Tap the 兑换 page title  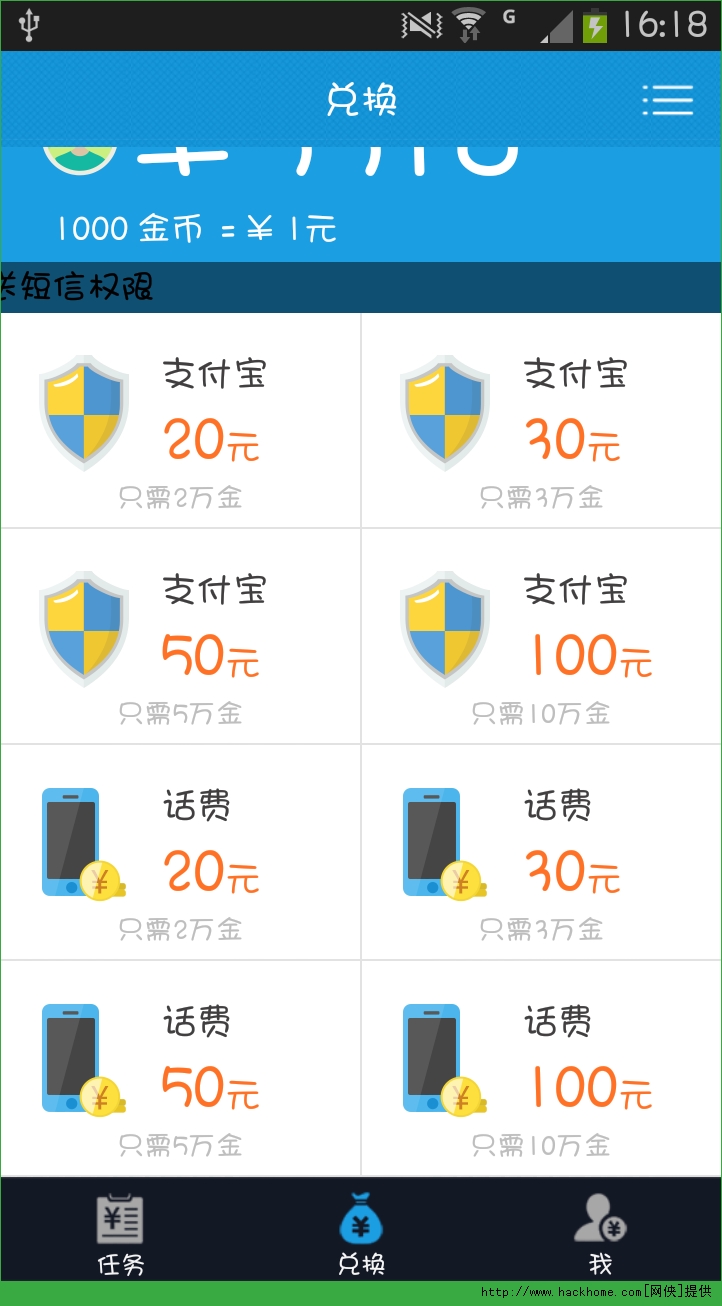click(x=361, y=99)
